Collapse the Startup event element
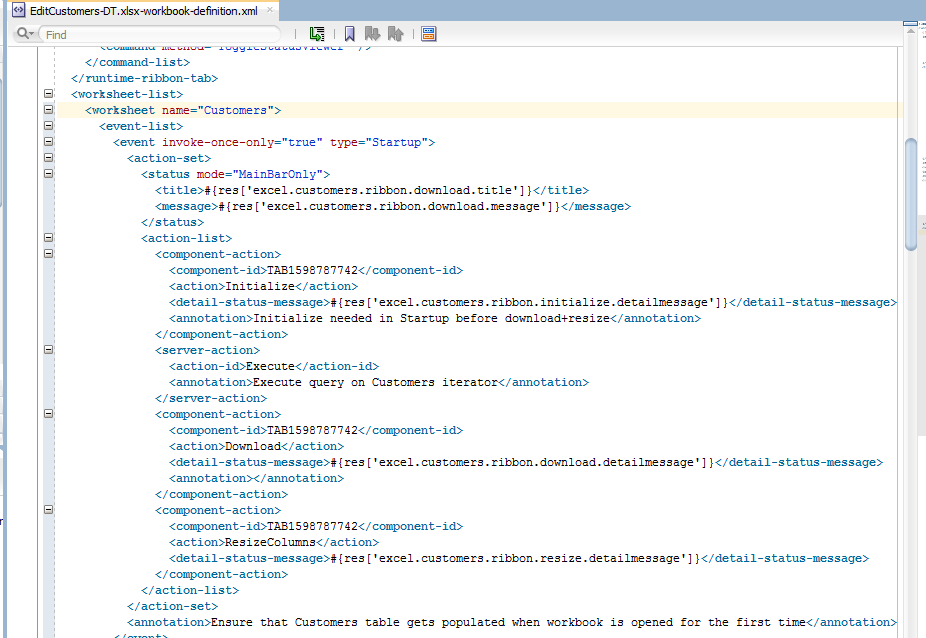Screen dimensions: 926x638 point(48,141)
